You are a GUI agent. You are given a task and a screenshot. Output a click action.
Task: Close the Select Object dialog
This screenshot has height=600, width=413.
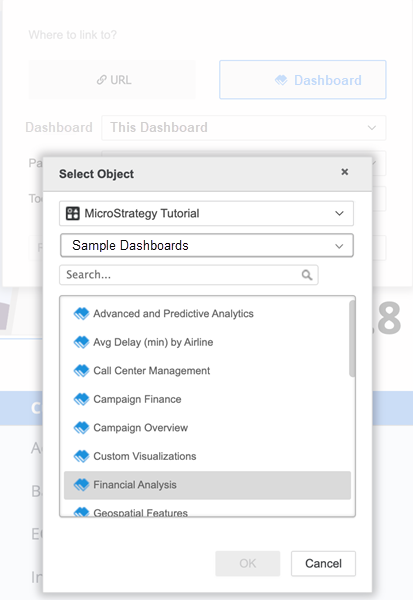pos(344,172)
